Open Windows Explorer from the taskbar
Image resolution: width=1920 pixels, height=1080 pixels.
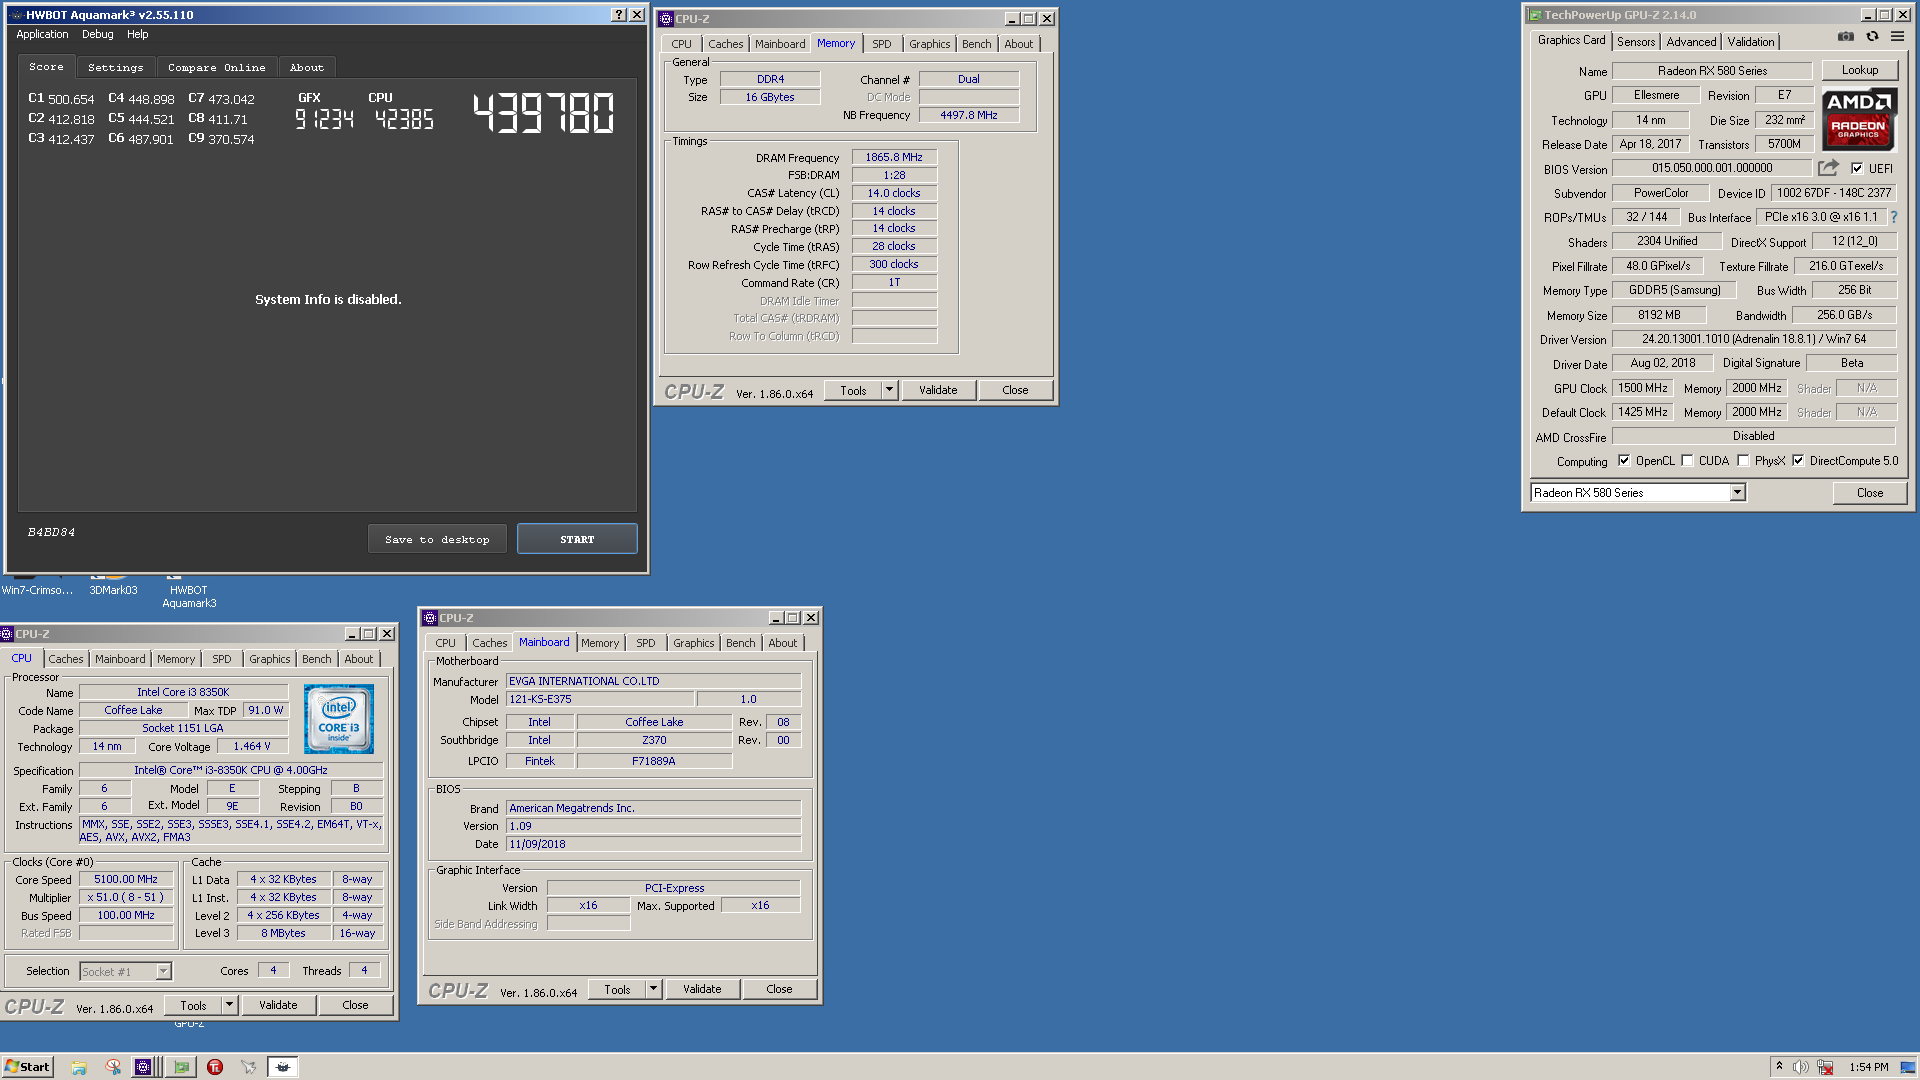(79, 1067)
